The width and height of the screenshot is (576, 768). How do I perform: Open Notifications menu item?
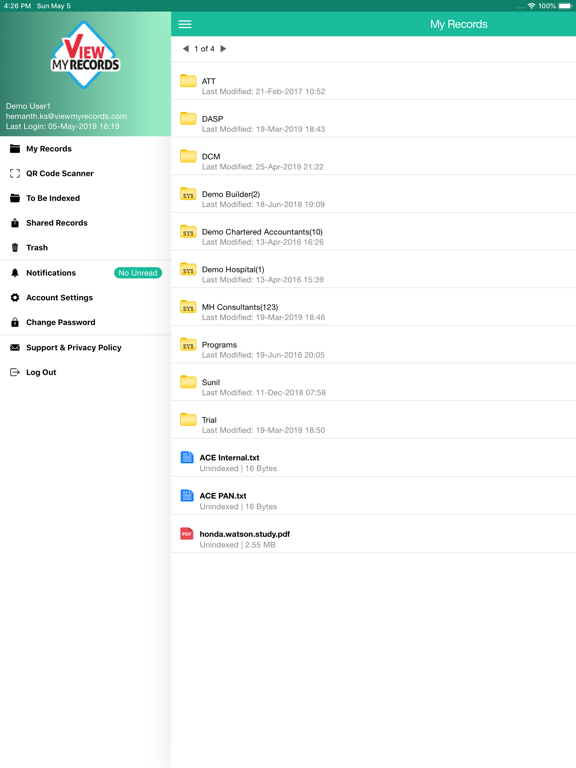pos(51,273)
